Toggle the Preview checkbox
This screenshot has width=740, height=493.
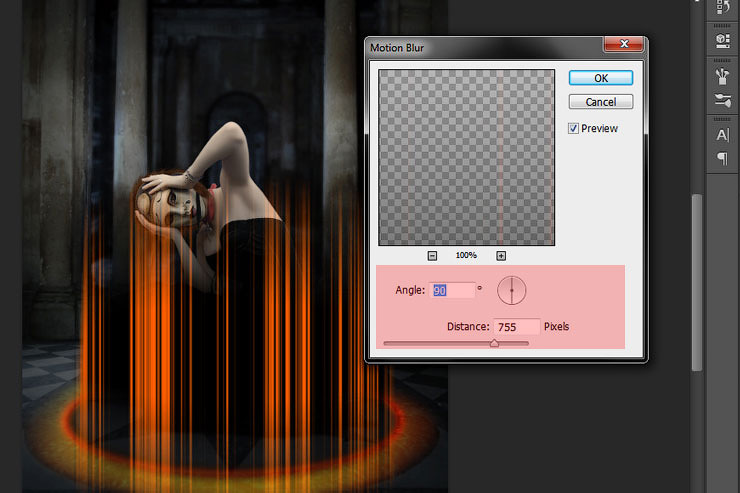[574, 128]
